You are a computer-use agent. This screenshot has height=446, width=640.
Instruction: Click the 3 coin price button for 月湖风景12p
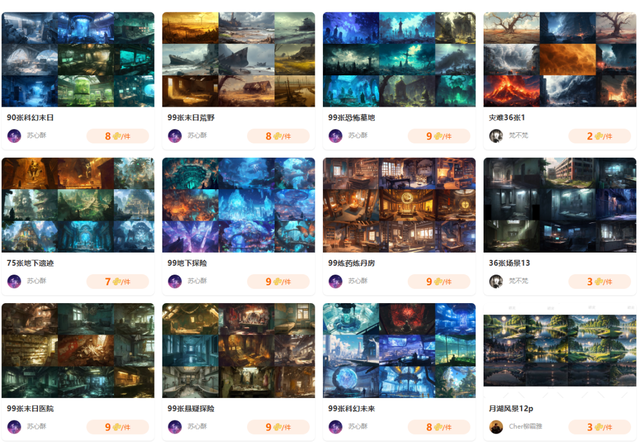coord(600,427)
